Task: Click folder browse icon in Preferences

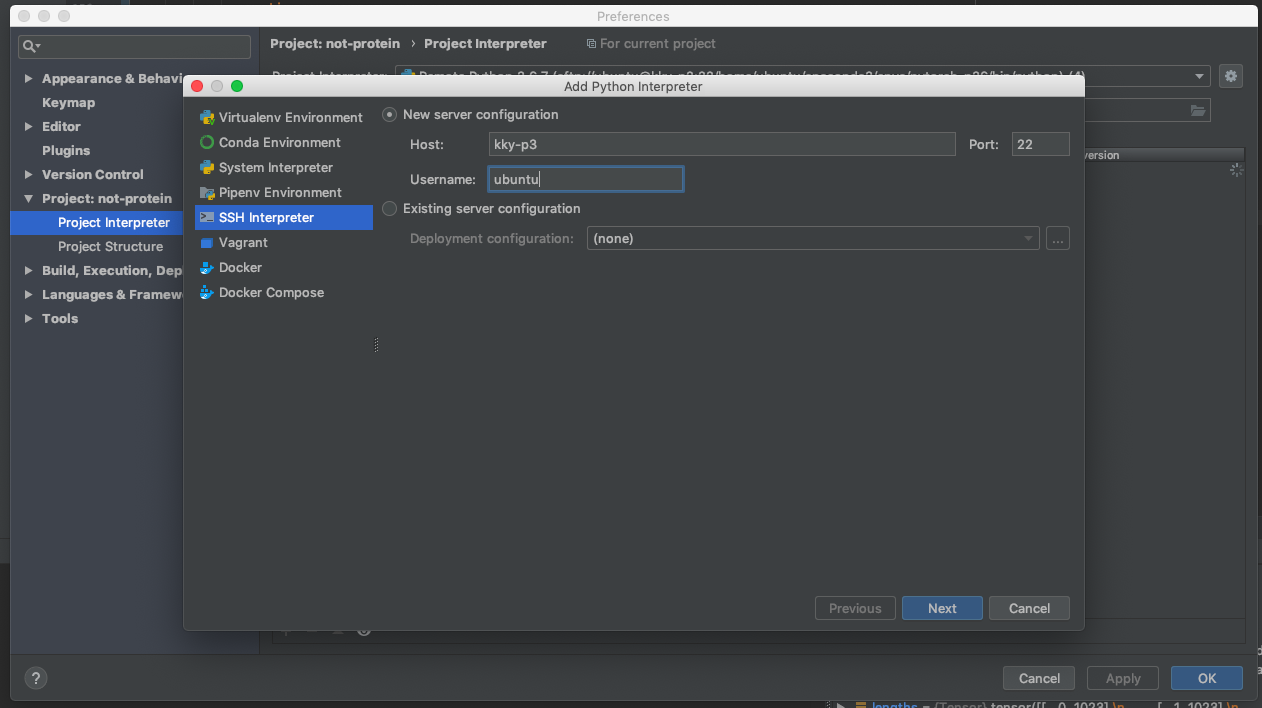Action: [x=1197, y=110]
